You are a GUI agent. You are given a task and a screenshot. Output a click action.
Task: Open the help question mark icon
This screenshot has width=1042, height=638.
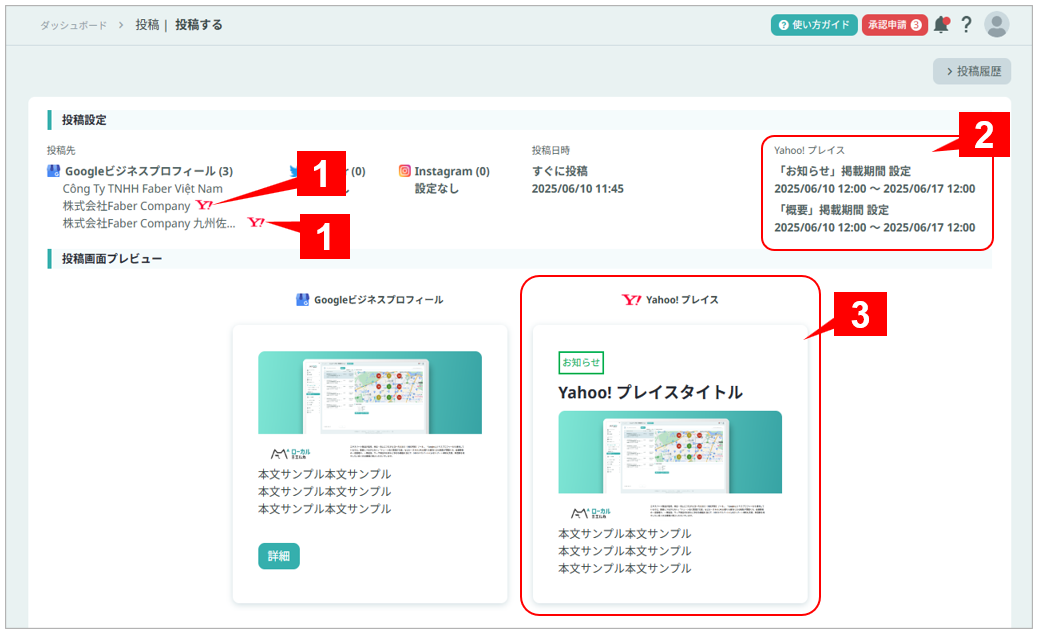[x=966, y=25]
